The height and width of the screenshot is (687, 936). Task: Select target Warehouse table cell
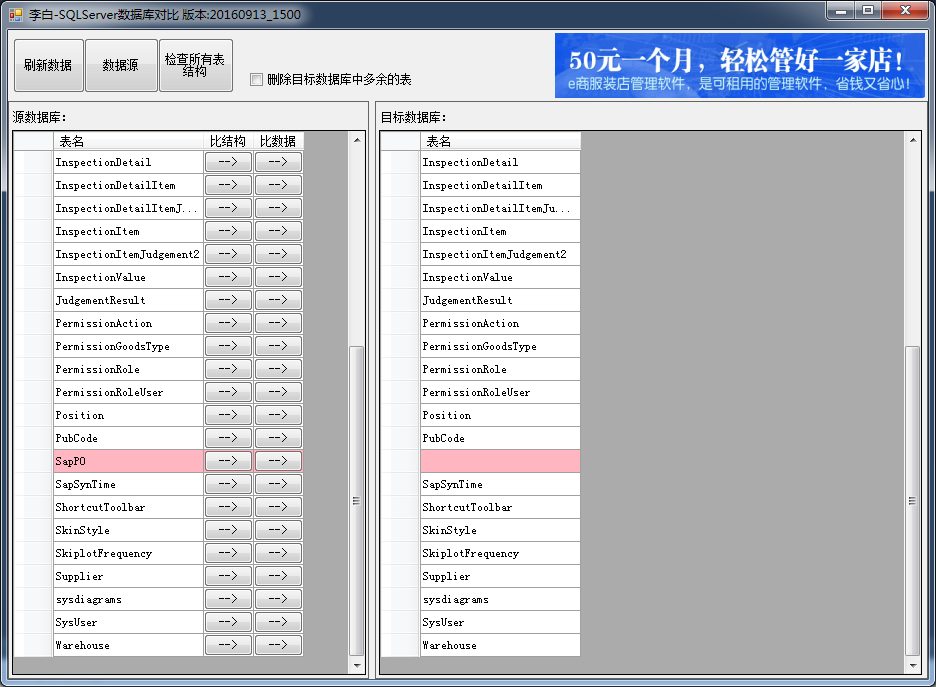tap(500, 645)
